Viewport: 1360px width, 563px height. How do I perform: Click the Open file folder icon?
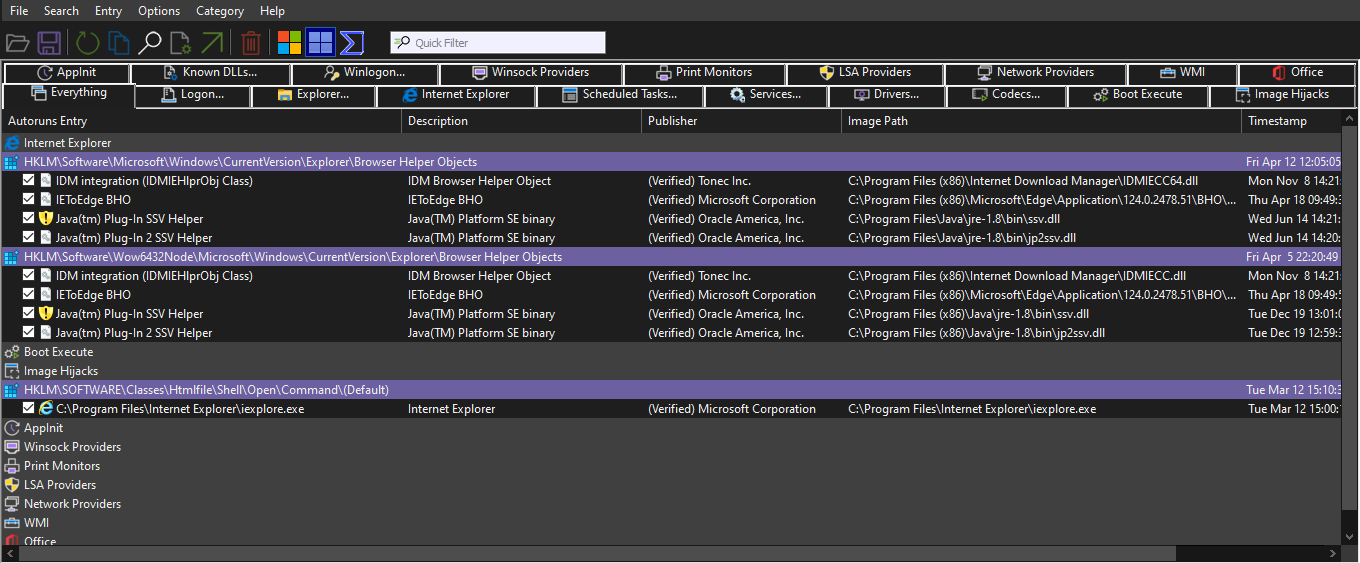(17, 43)
